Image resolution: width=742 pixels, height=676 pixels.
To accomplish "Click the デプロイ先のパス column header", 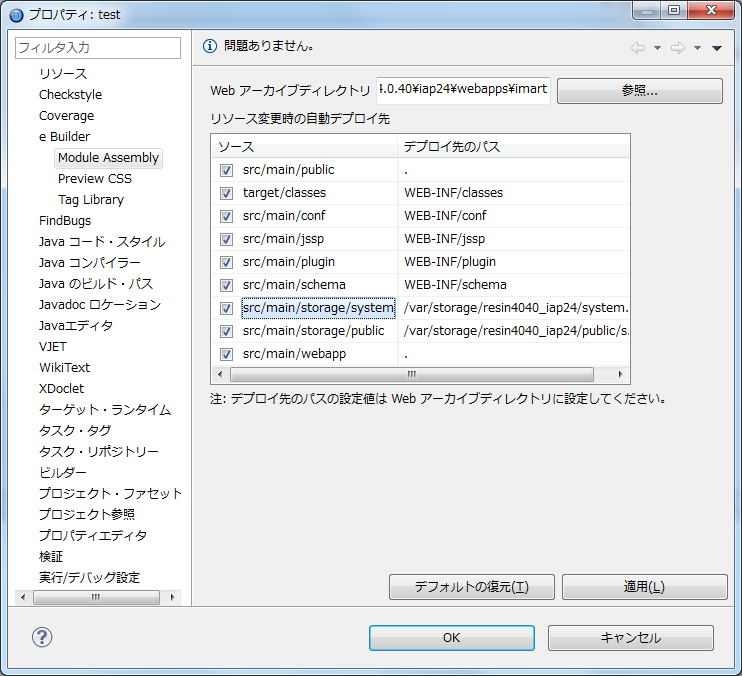I will point(514,147).
